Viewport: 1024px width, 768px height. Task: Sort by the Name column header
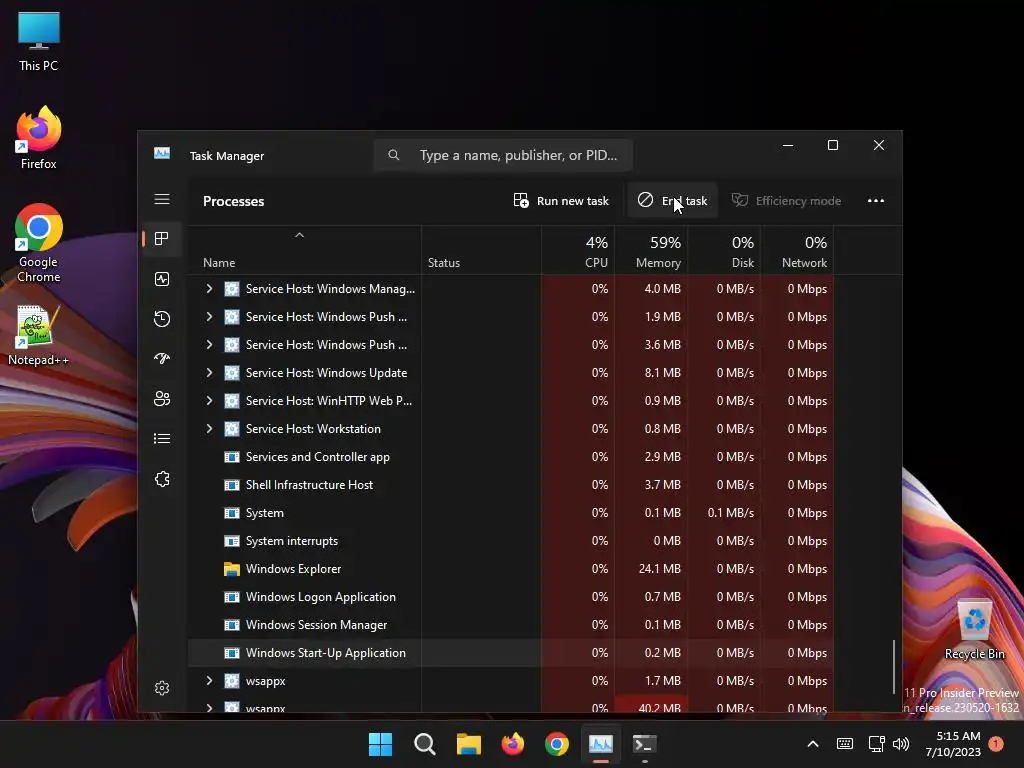[x=304, y=251]
